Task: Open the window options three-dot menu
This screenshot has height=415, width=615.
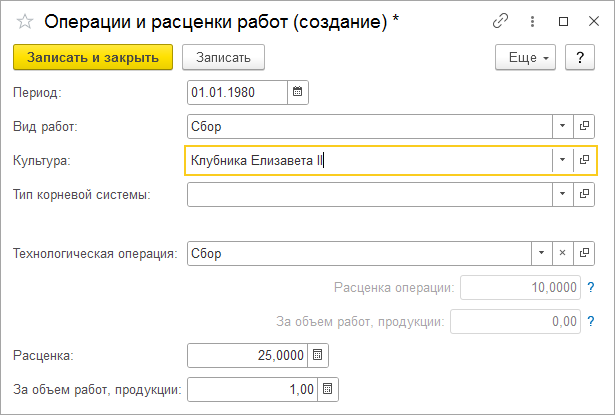Action: click(533, 21)
